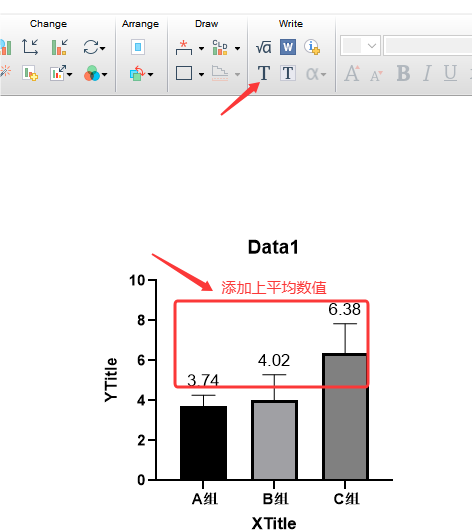Click the Y-axis tick label 0
This screenshot has height=532, width=472.
click(x=141, y=480)
